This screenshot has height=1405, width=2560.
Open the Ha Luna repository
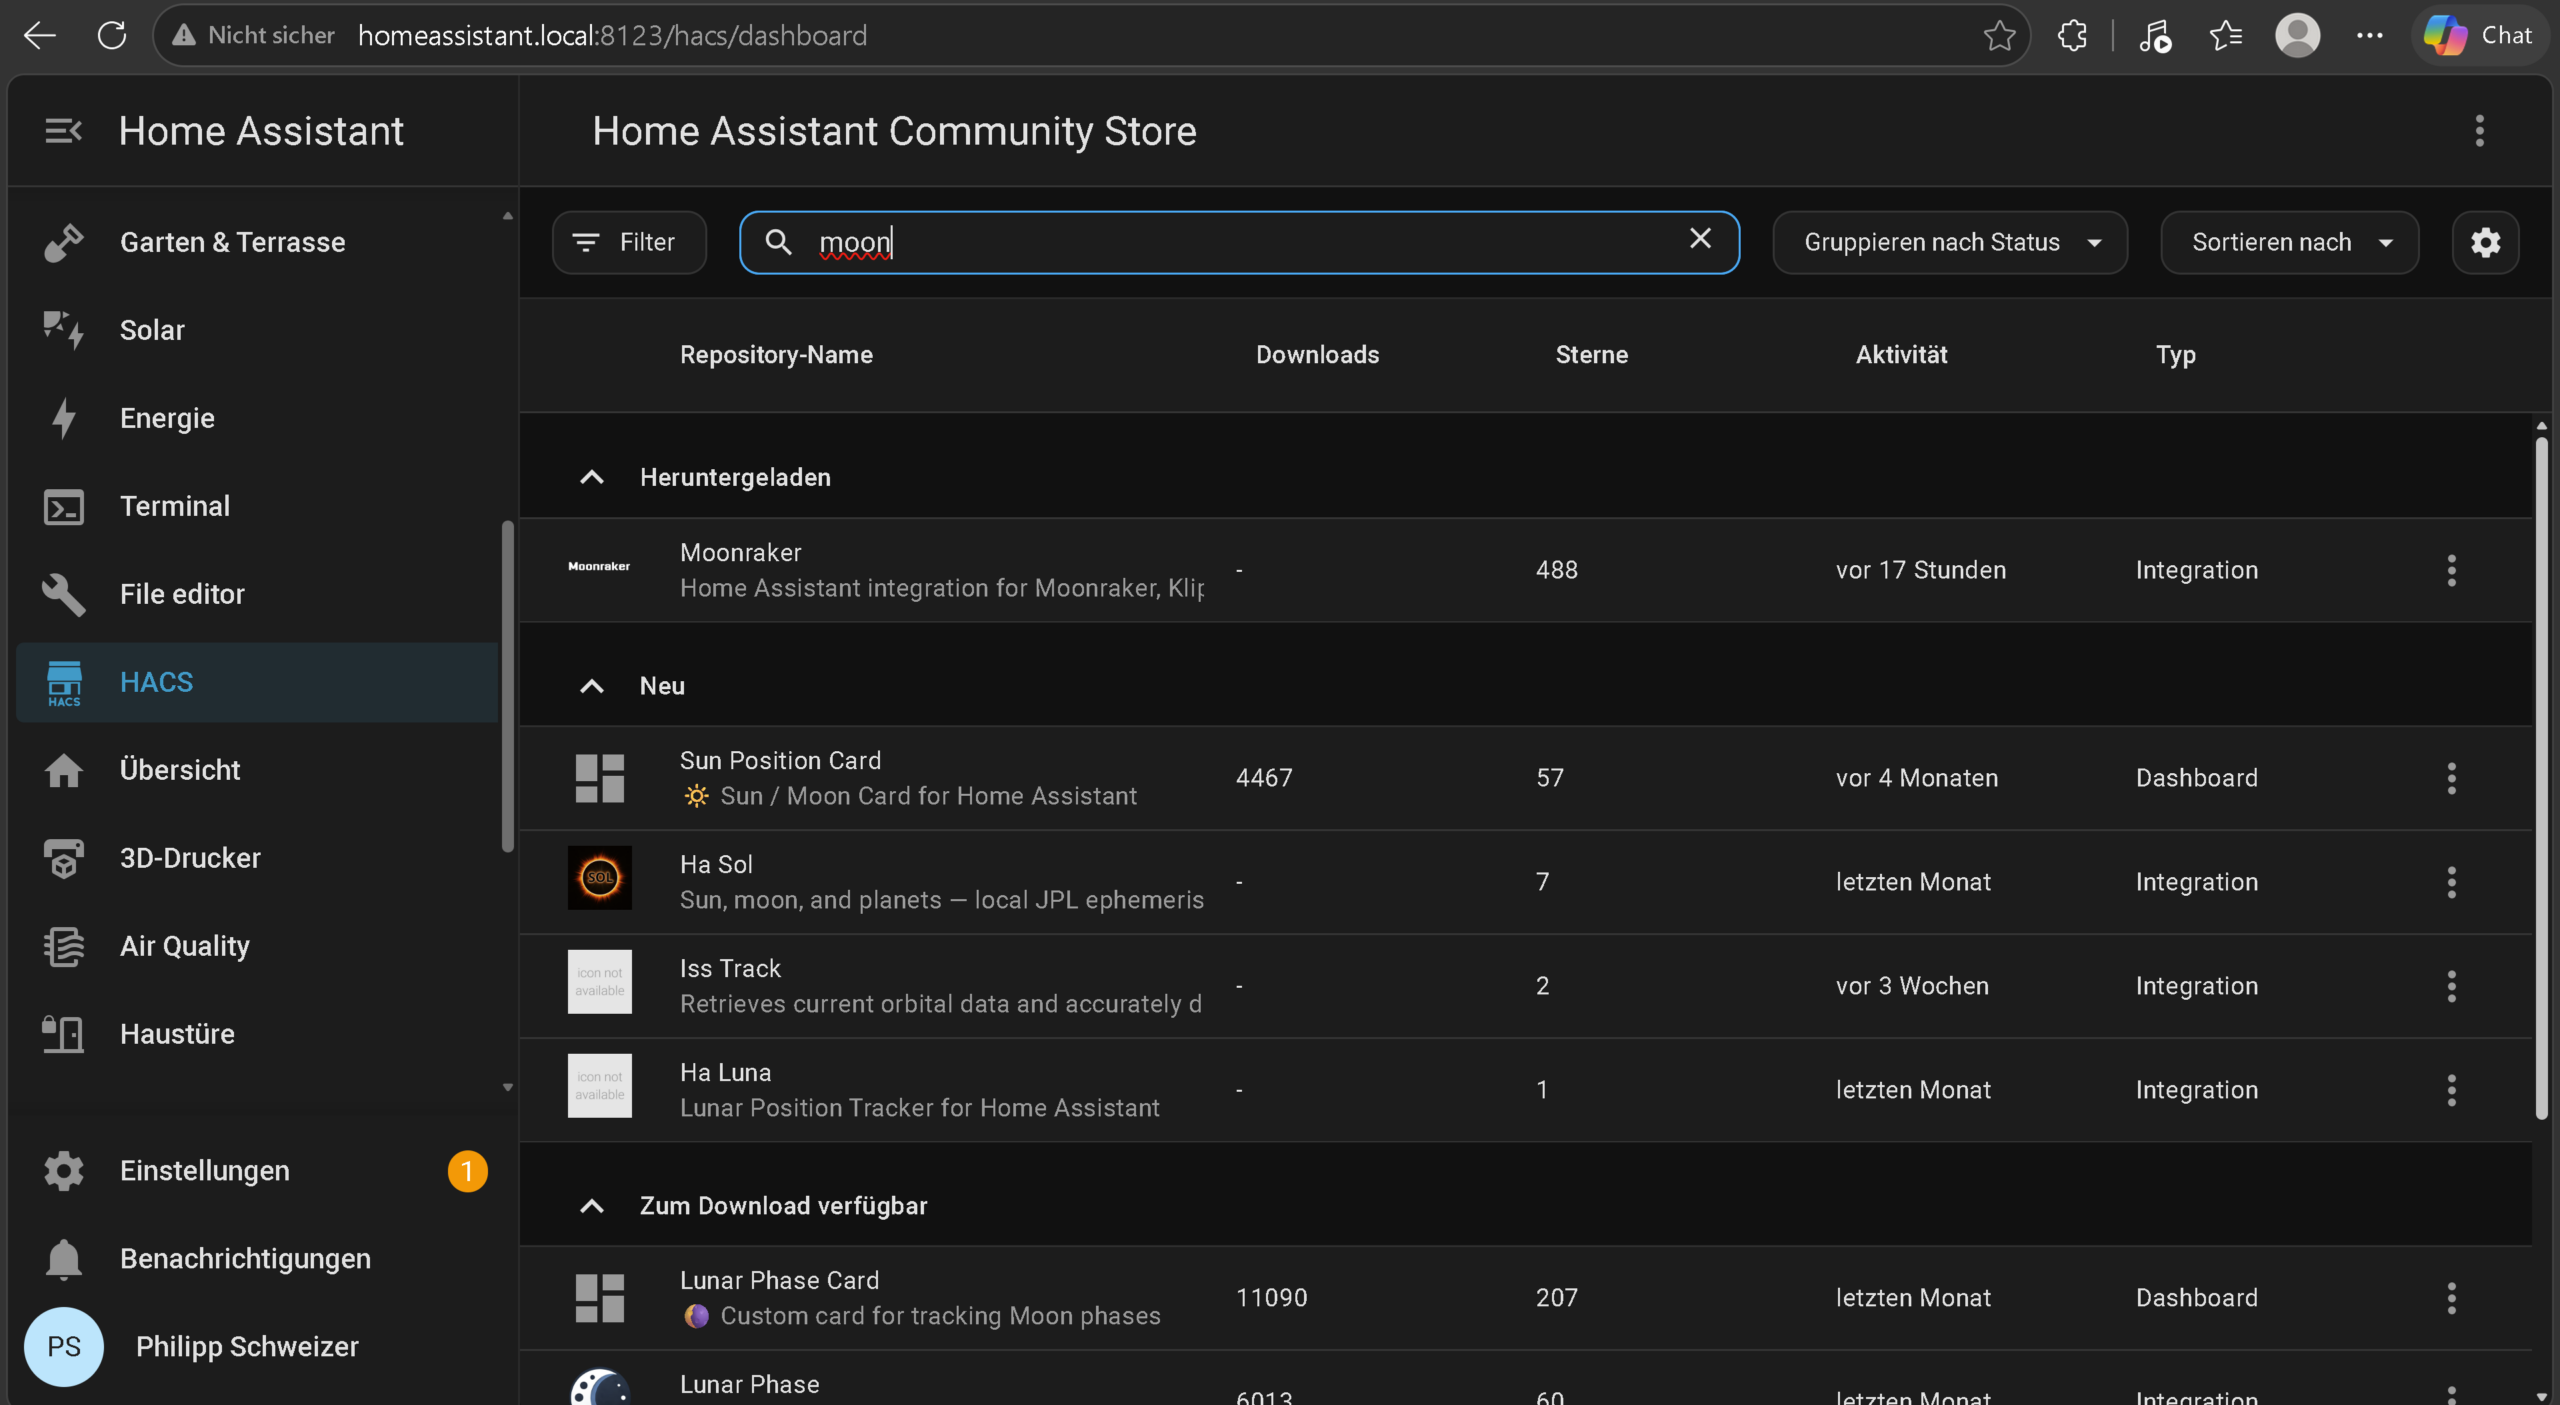point(1526,1090)
